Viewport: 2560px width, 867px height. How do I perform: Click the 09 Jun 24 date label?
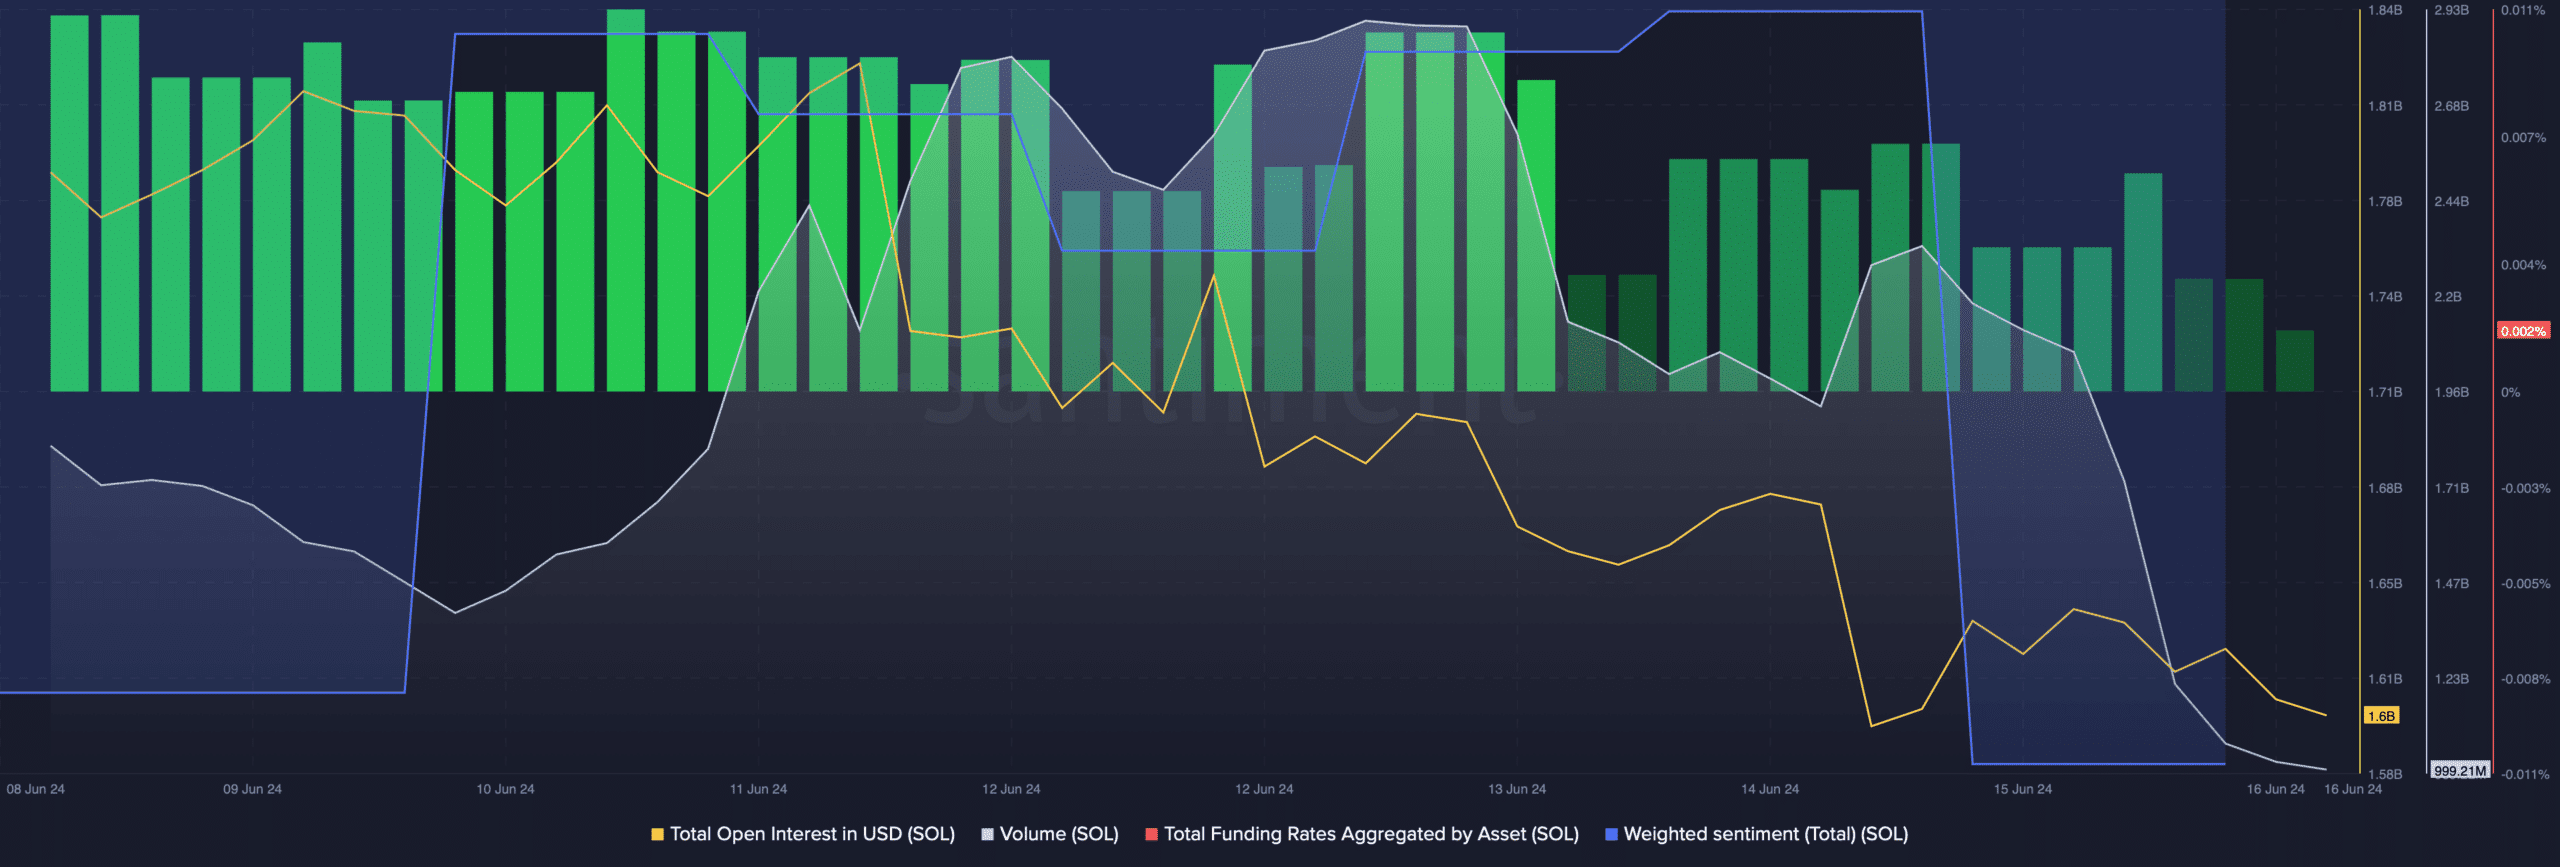click(x=252, y=789)
